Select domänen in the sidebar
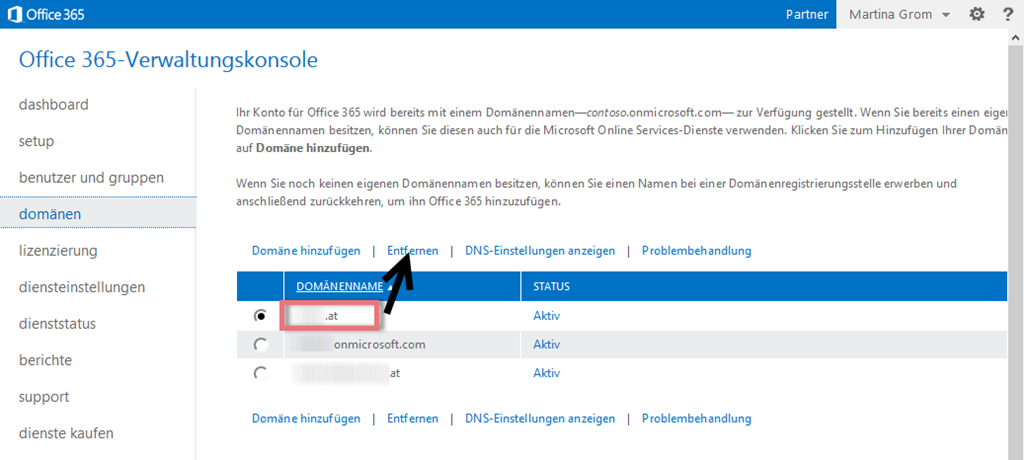Screen dimensions: 1024x460 (98, 214)
